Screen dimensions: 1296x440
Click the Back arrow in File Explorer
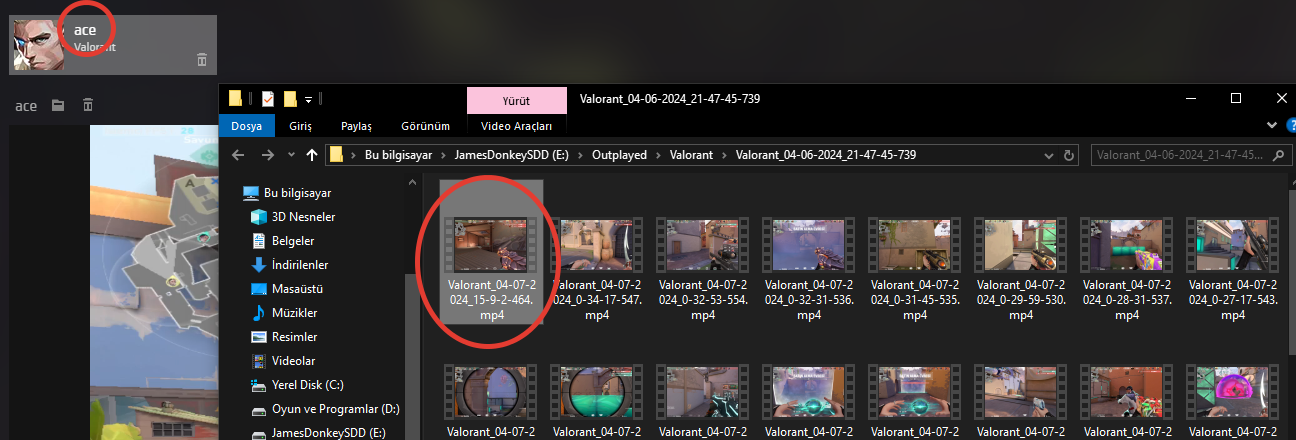(237, 155)
